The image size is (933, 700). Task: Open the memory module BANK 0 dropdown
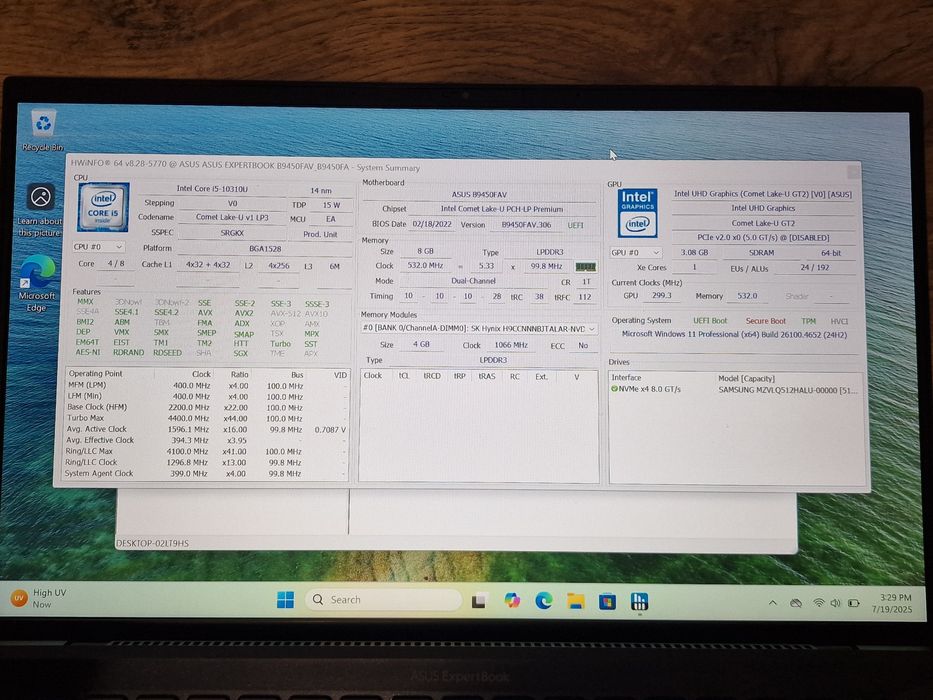click(478, 329)
